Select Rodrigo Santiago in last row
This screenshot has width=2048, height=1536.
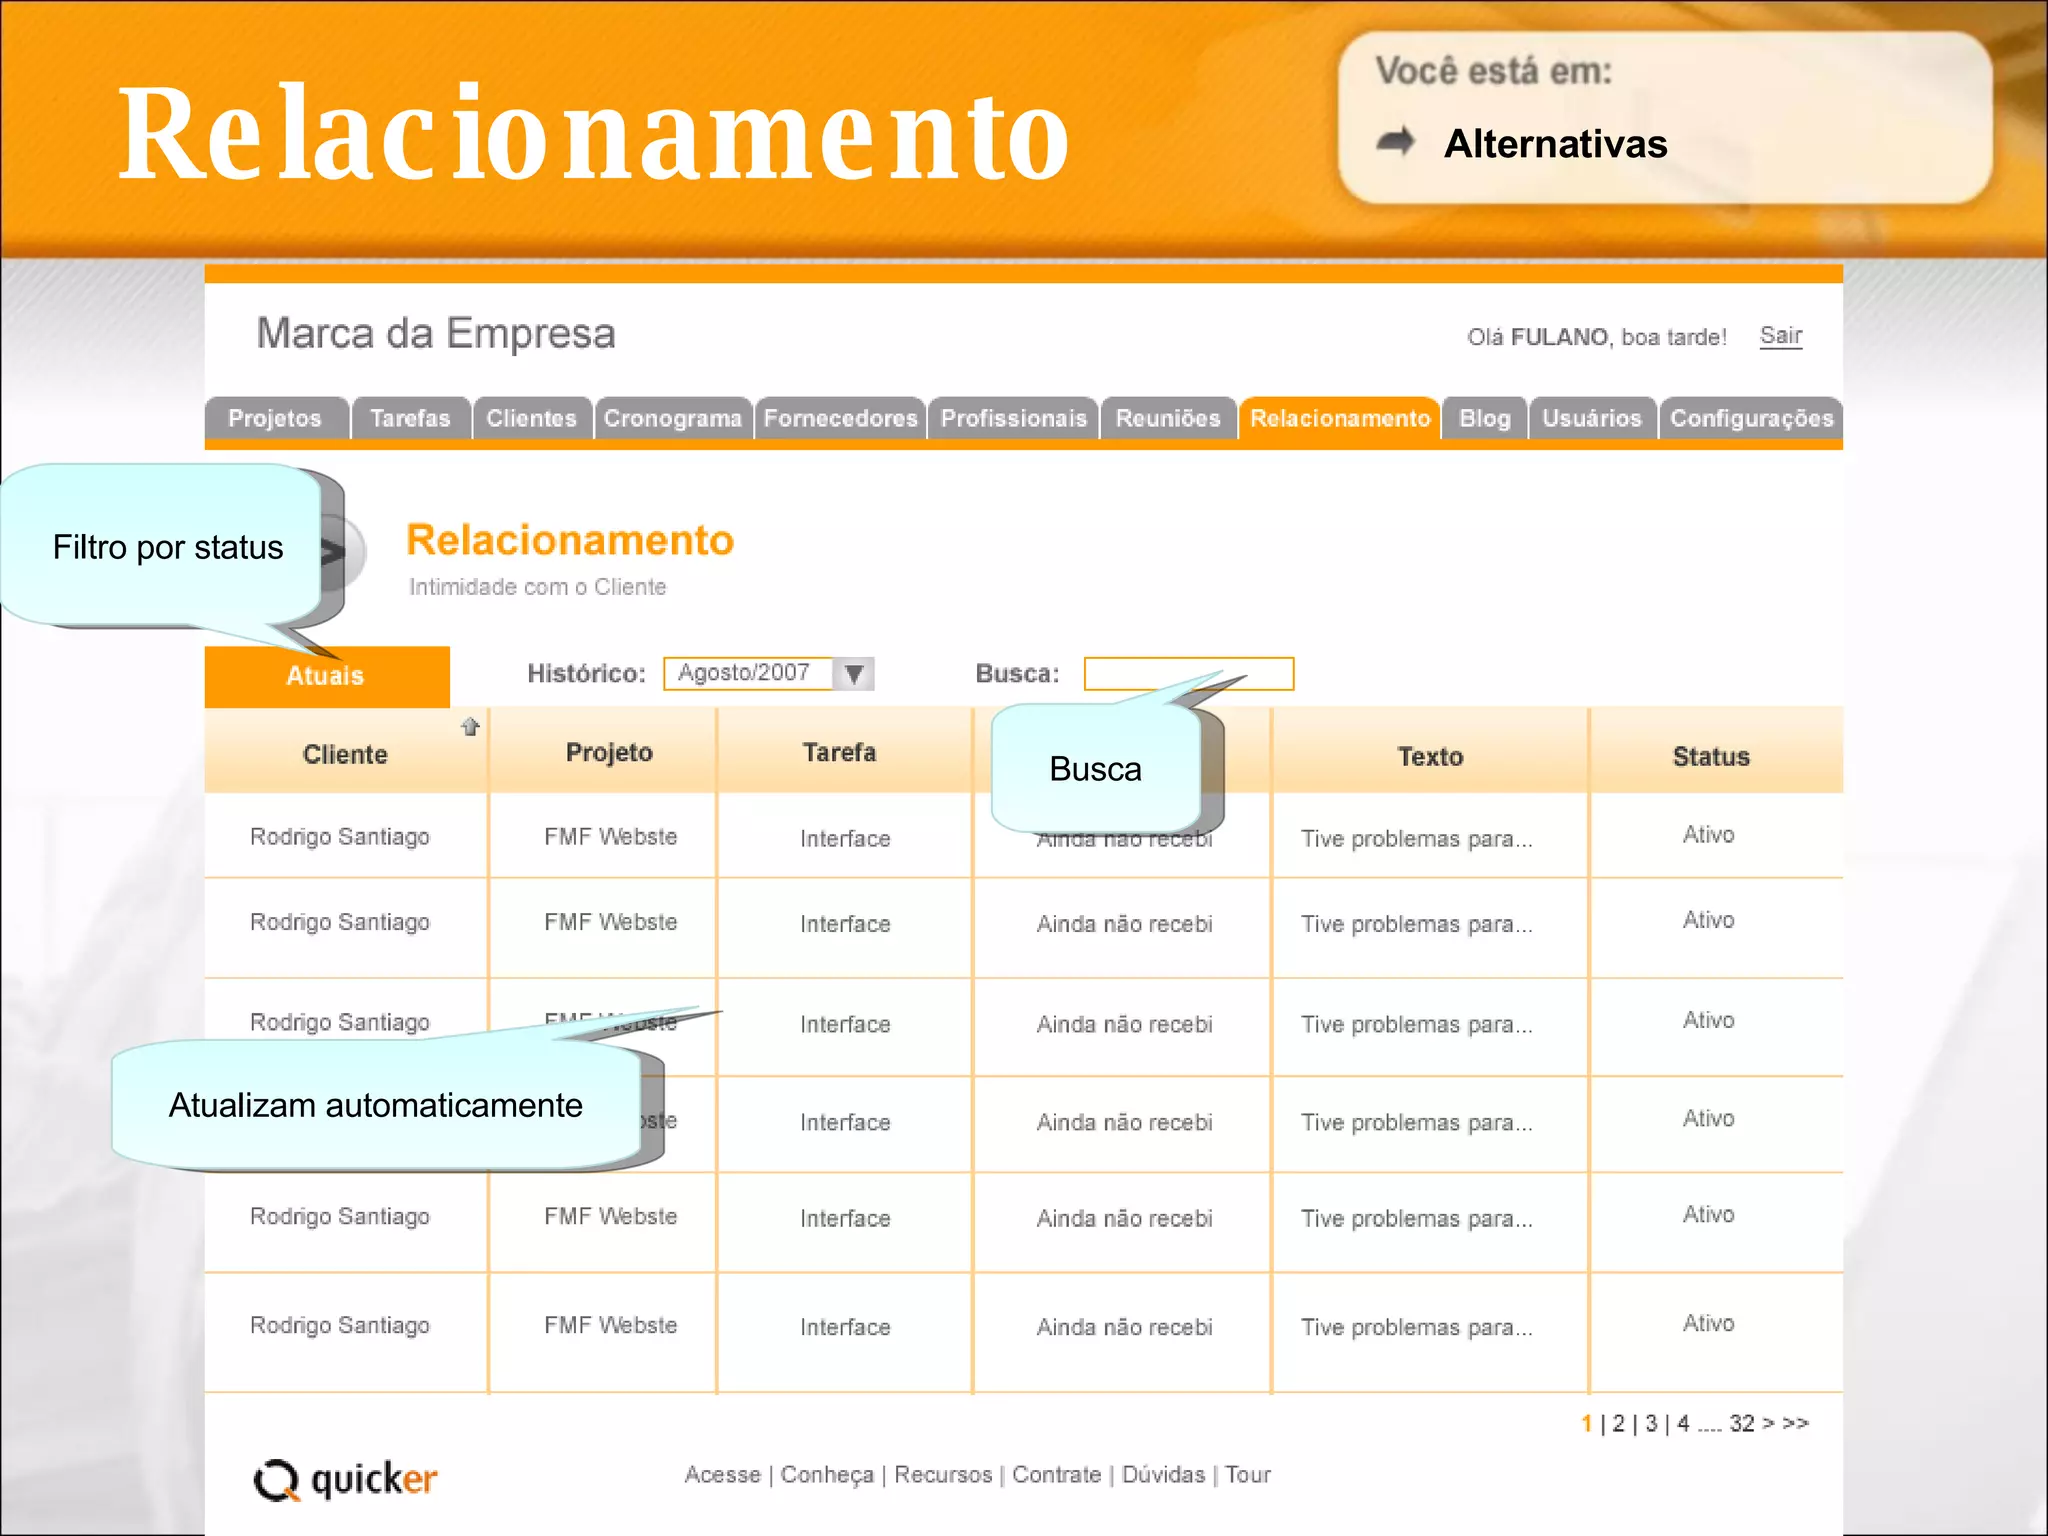pyautogui.click(x=340, y=1325)
